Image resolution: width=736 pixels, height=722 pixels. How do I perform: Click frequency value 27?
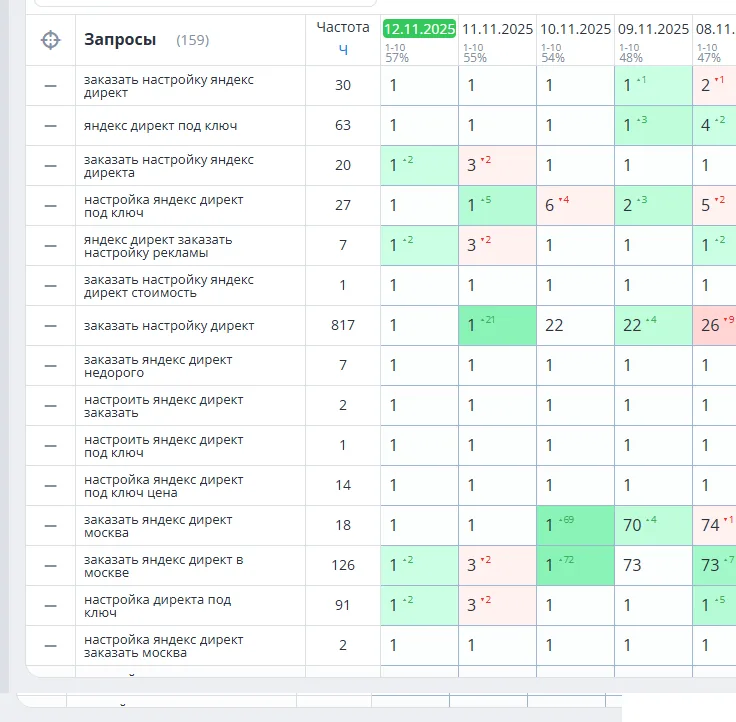(x=343, y=205)
